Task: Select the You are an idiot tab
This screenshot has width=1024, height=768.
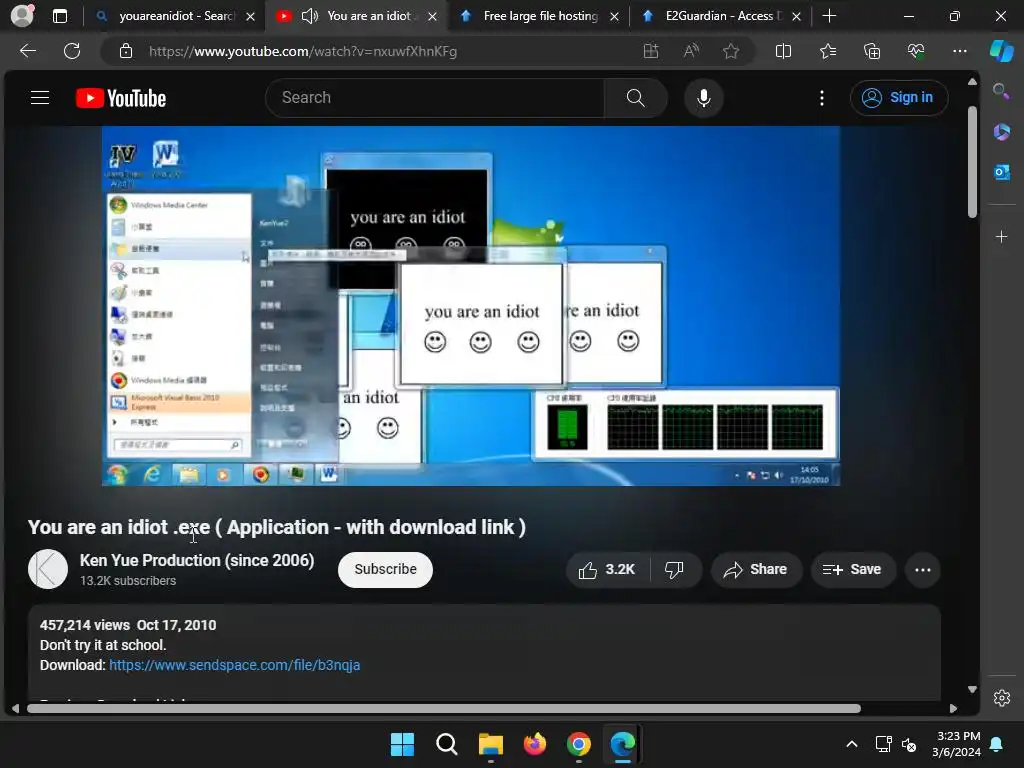Action: point(369,16)
